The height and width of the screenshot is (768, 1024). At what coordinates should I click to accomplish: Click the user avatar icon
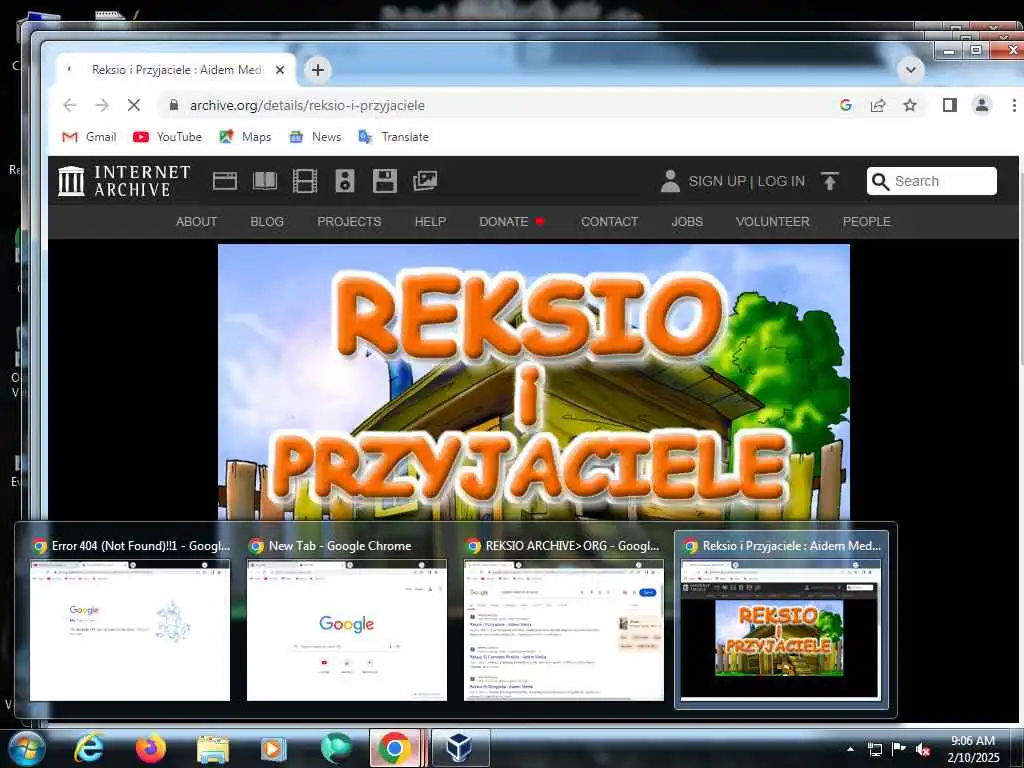tap(670, 181)
